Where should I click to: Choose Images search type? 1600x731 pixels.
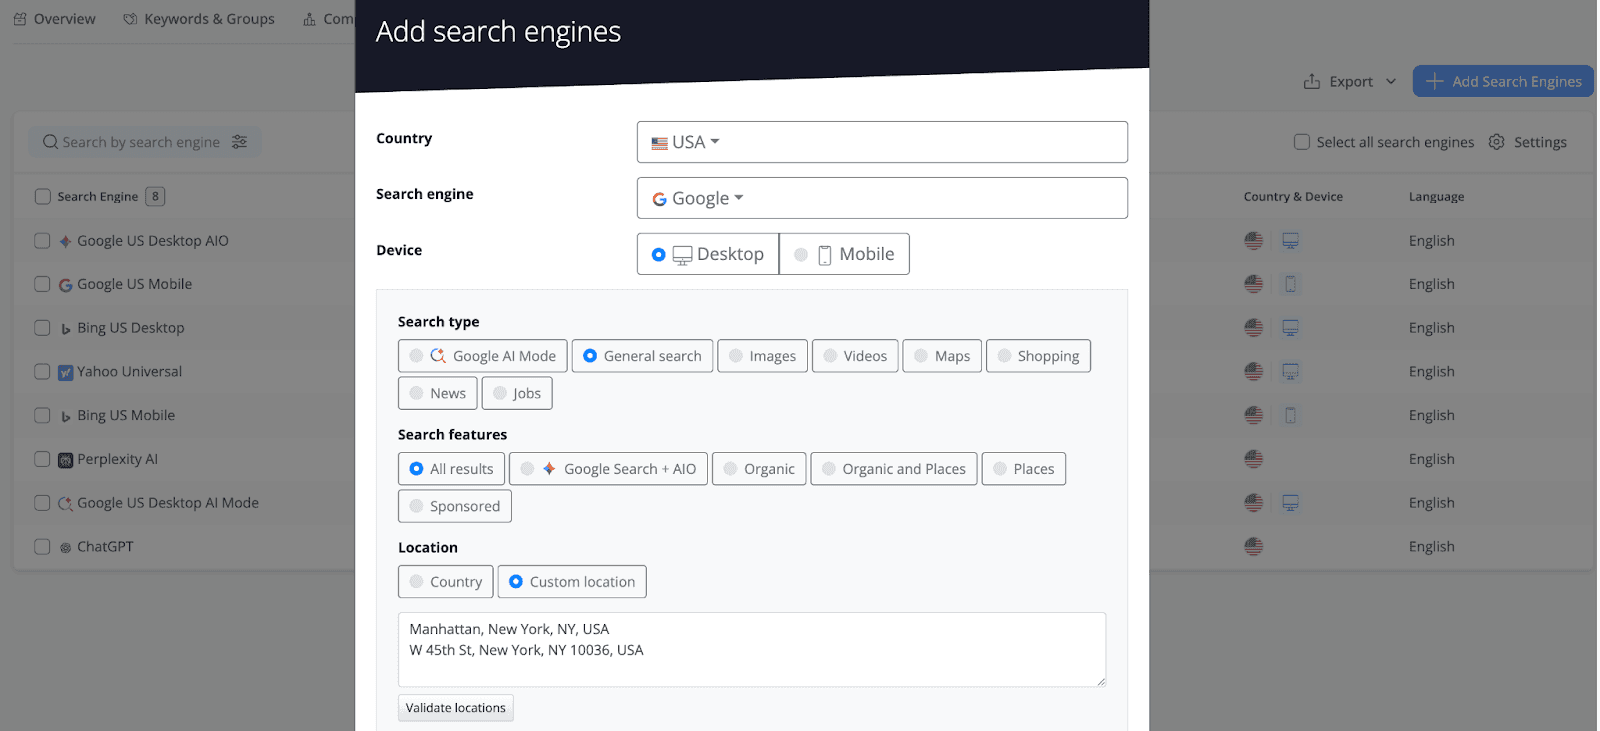click(x=763, y=356)
